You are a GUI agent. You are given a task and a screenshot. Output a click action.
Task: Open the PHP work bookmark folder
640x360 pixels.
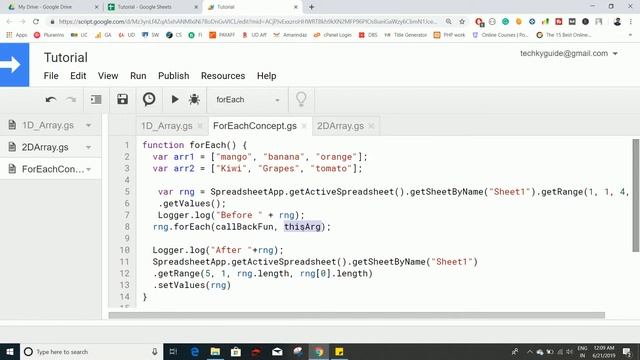[449, 35]
